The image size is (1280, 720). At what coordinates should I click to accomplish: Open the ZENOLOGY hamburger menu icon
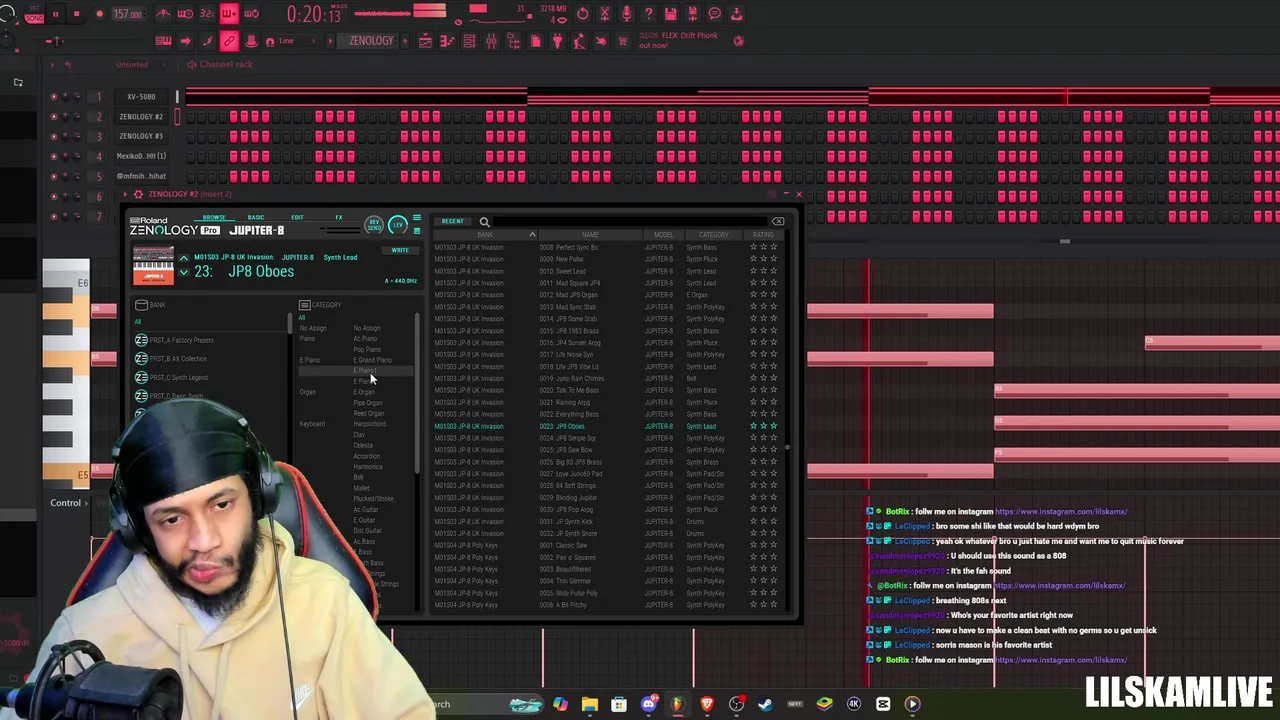pos(417,217)
